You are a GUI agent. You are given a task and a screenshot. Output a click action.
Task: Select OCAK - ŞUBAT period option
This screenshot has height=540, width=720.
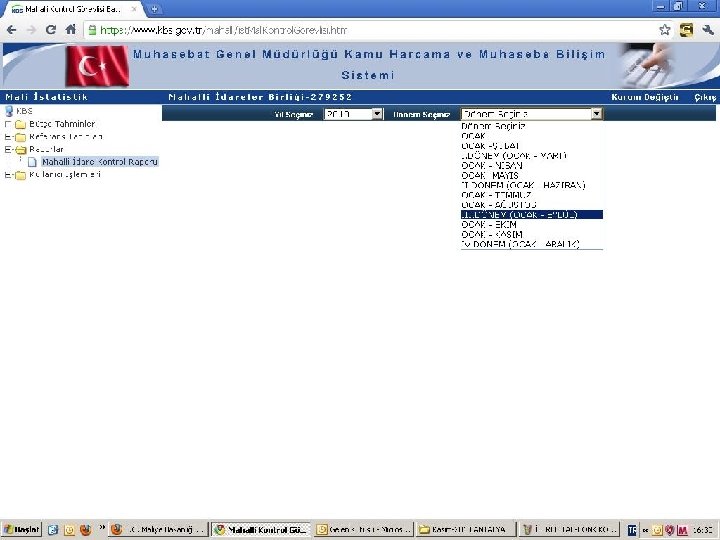(531, 146)
